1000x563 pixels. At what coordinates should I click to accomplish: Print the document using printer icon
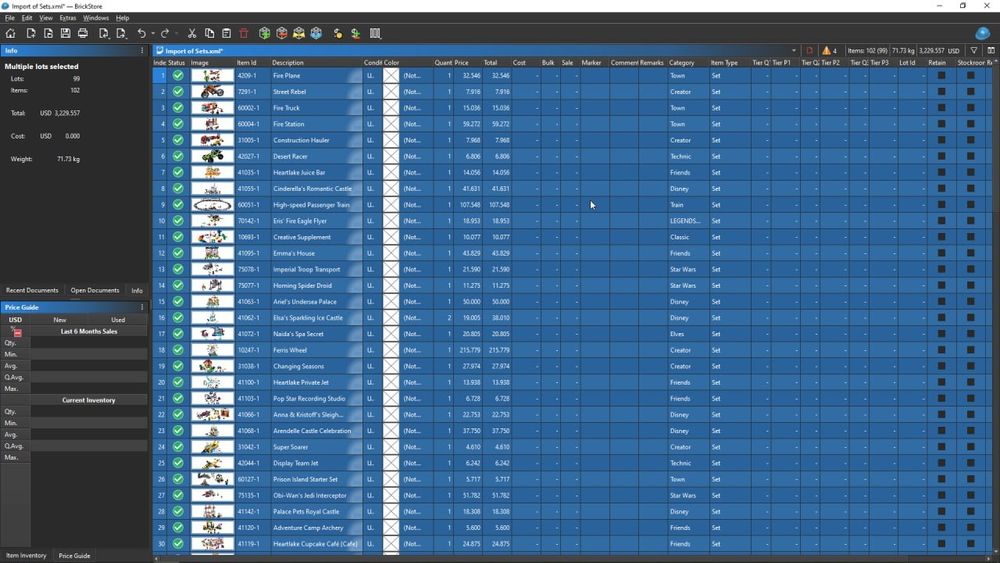(x=83, y=33)
